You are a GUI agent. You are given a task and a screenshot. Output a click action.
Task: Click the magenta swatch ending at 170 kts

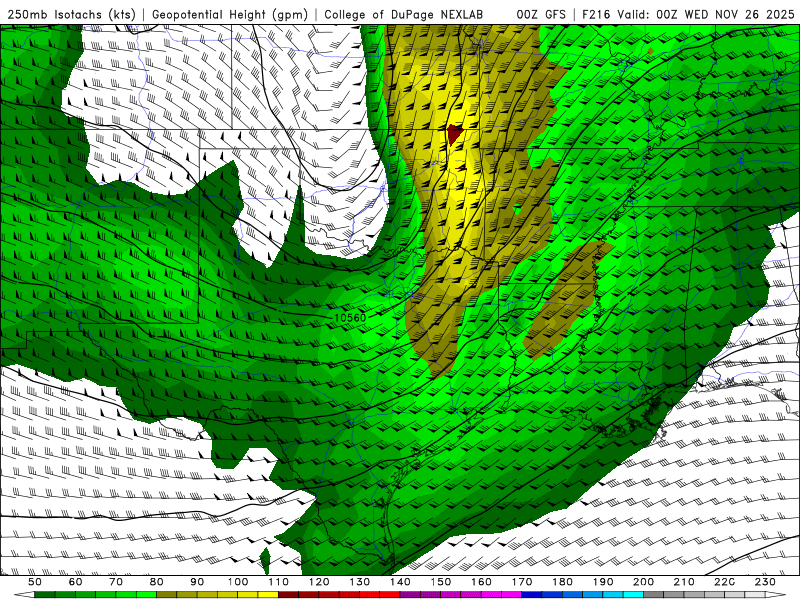pyautogui.click(x=512, y=595)
